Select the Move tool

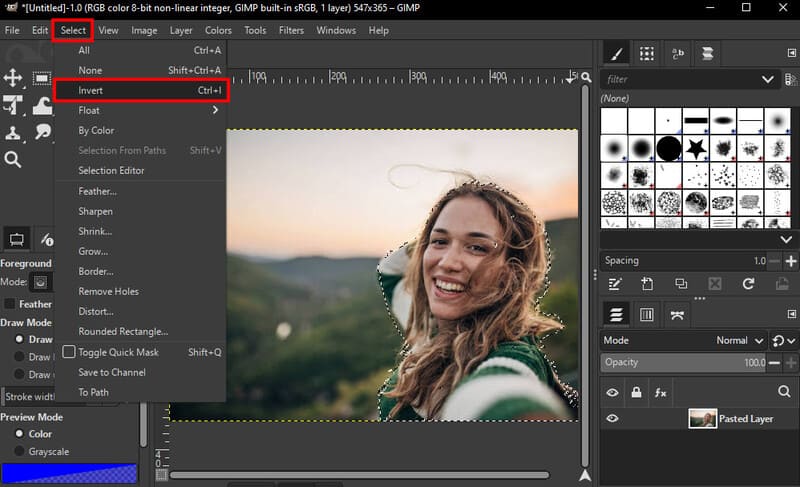pos(13,78)
